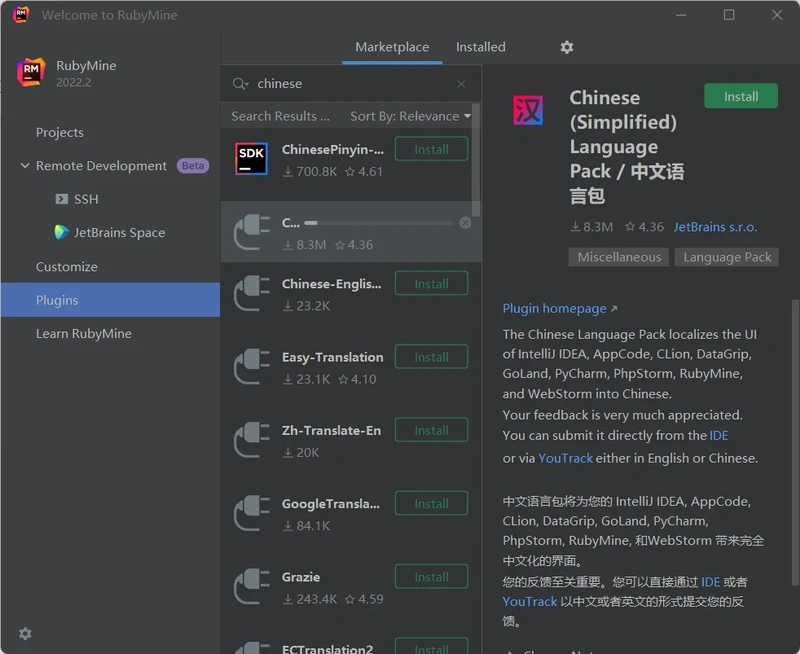Open plugin settings via the gear icon
The width and height of the screenshot is (800, 654).
point(567,47)
